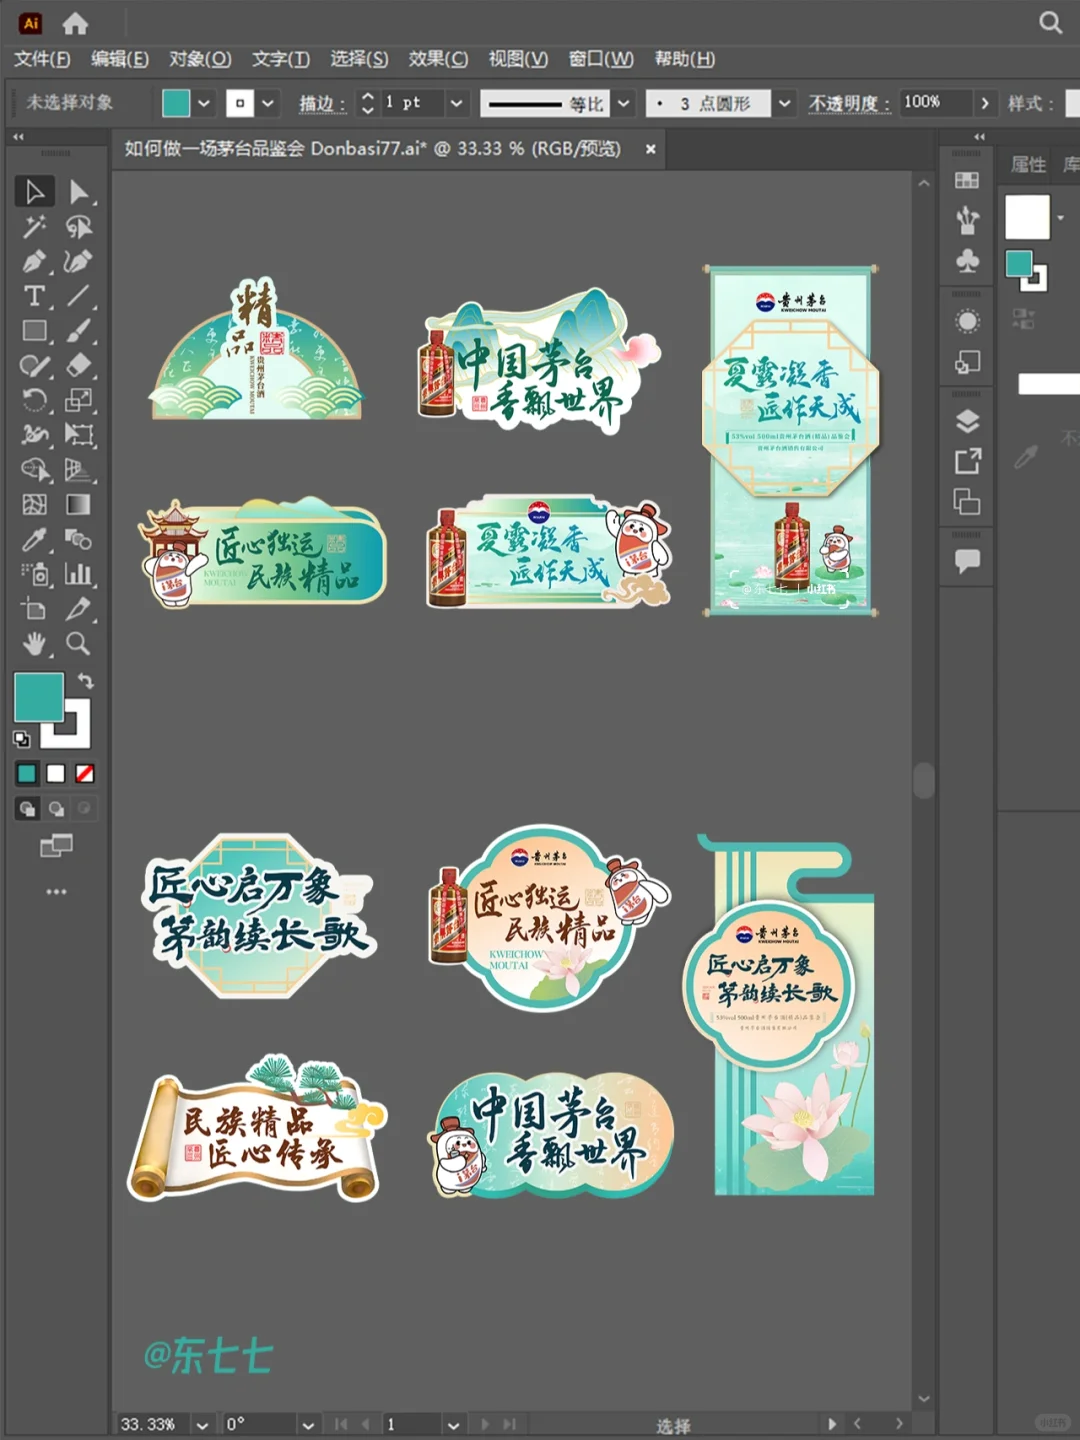
Task: Set paint mode to Gradient below swatches
Action: 56,773
